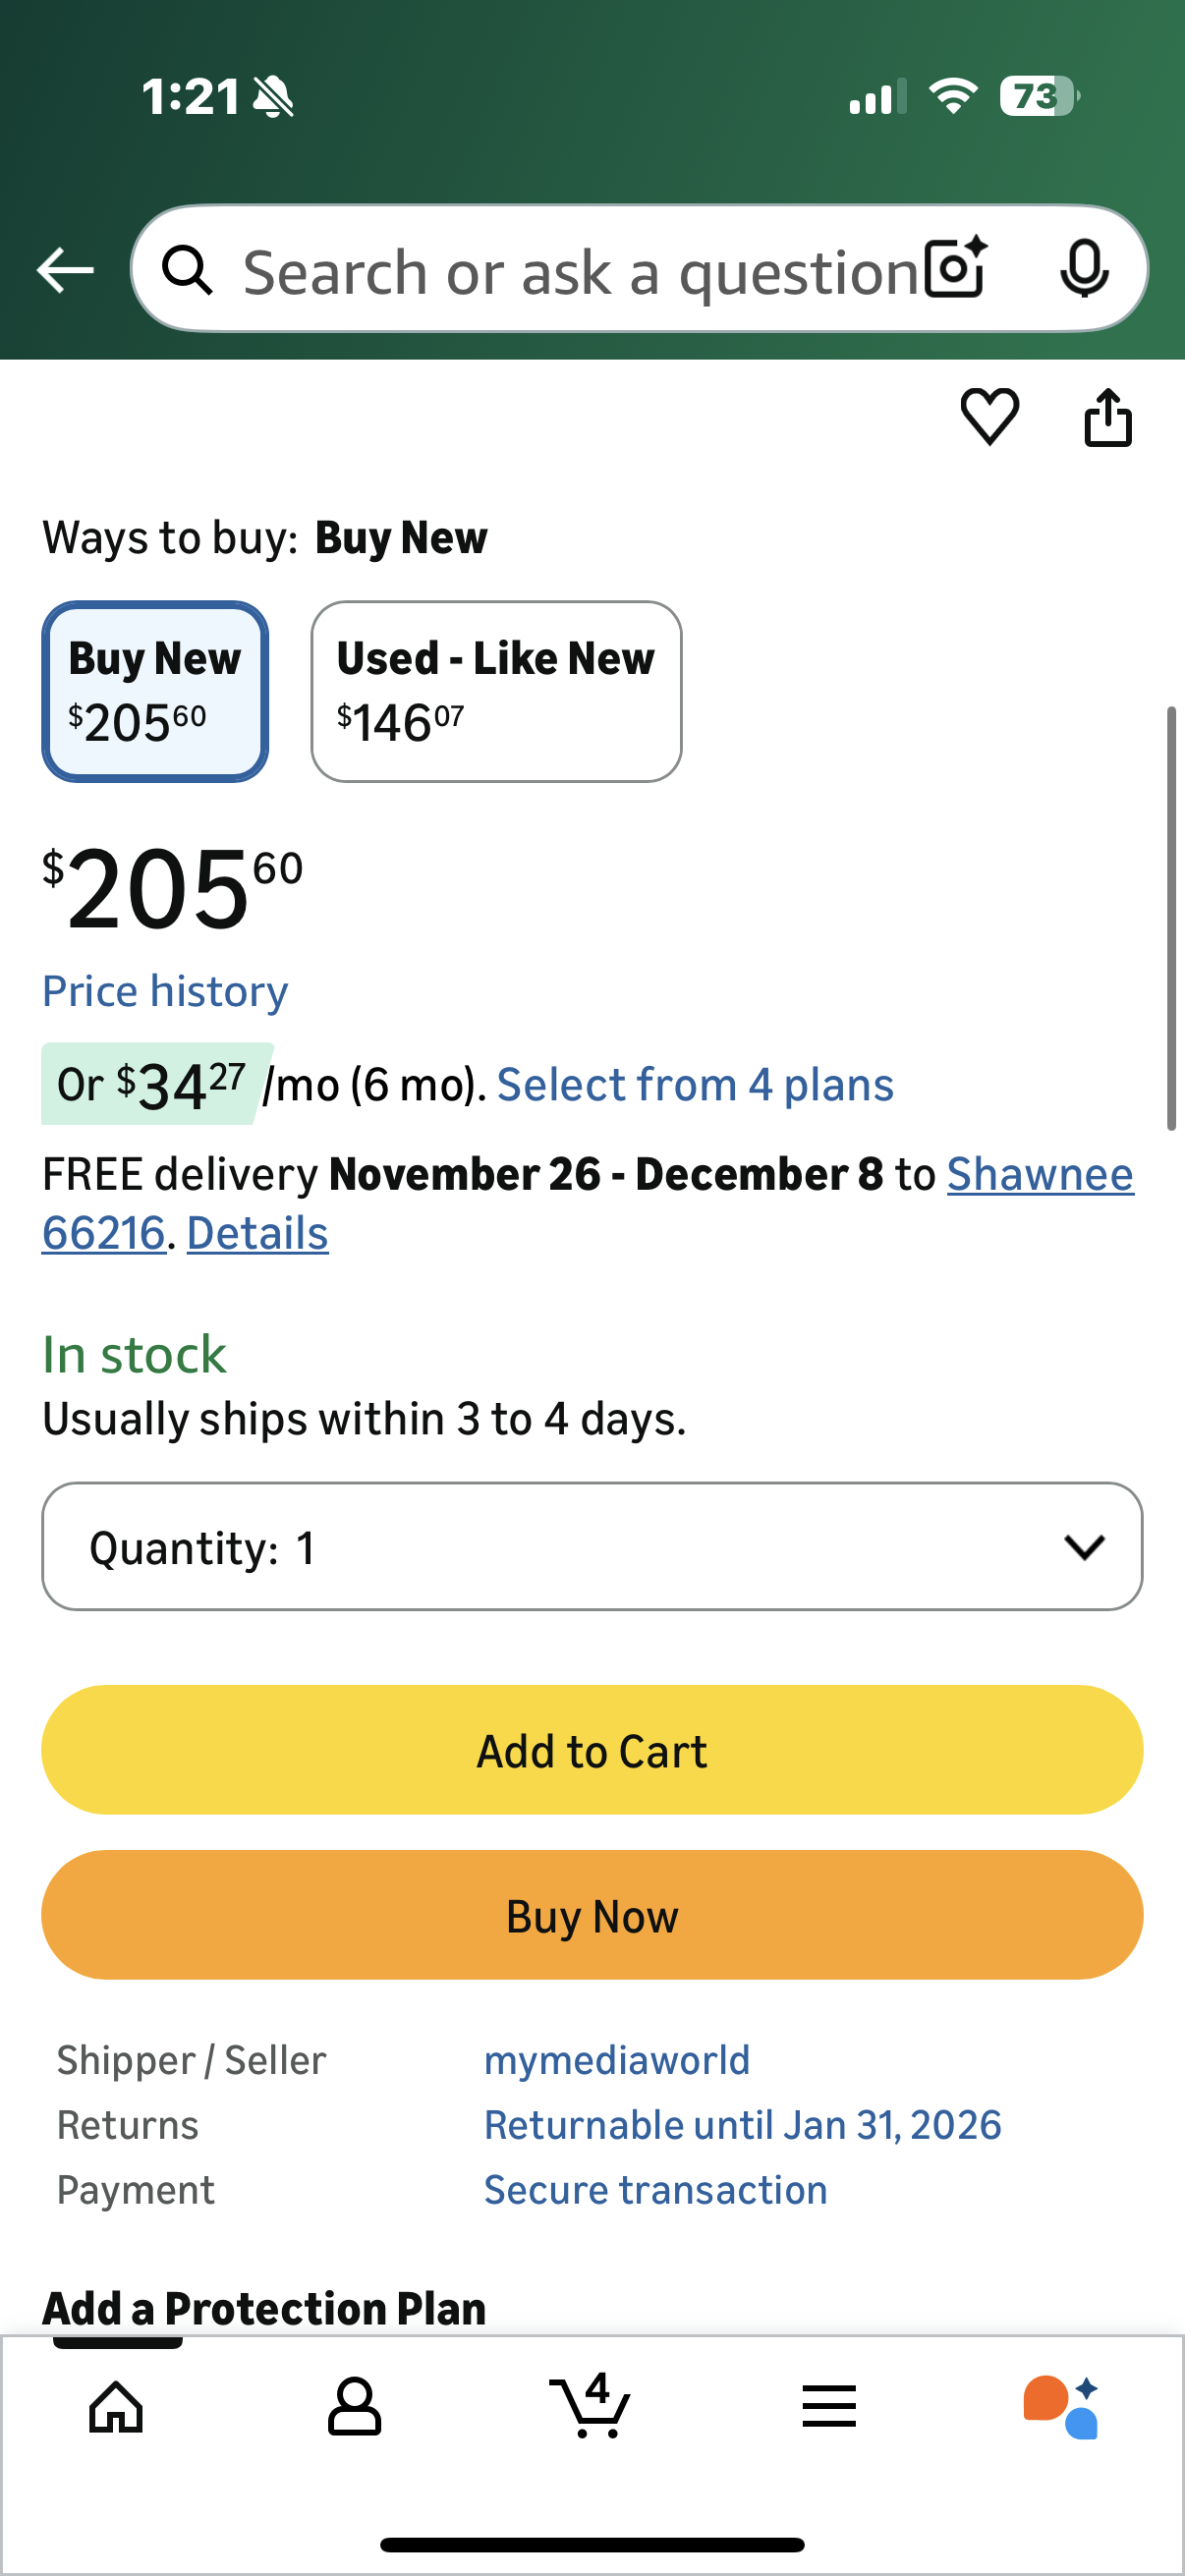Open camera lens search icon
This screenshot has height=2576, width=1185.
(956, 269)
